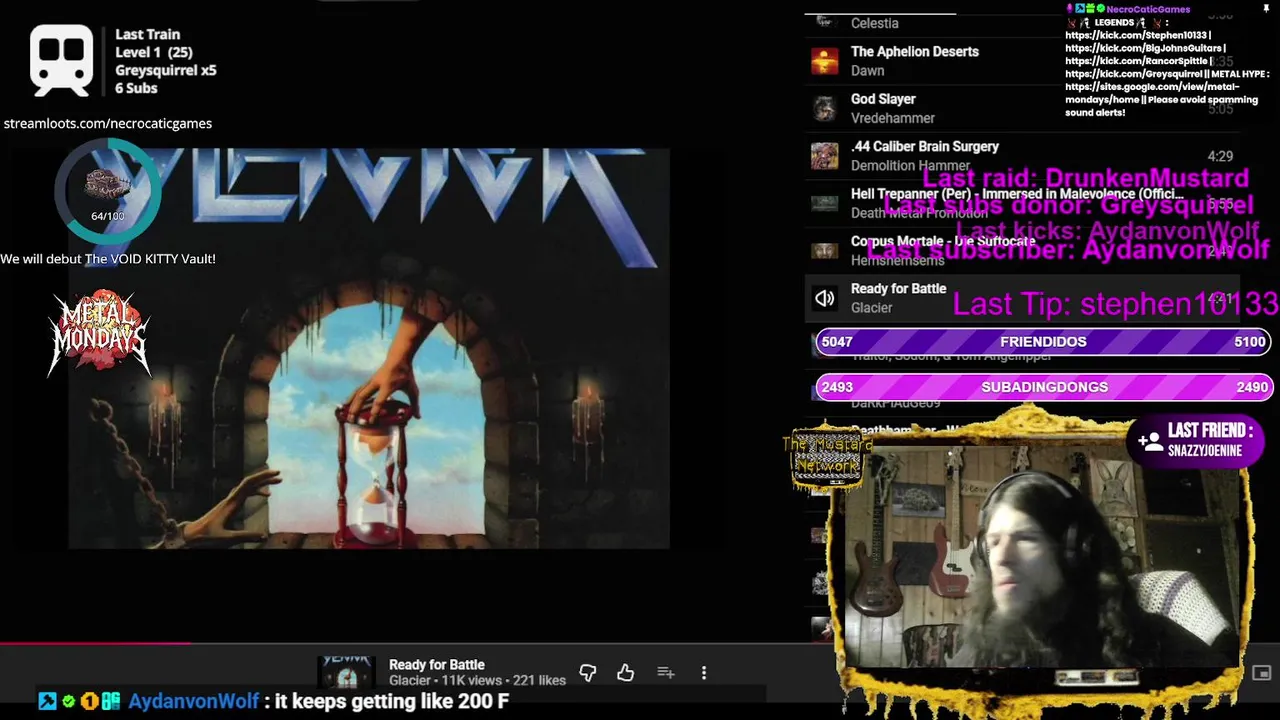Select God Slayer by Vredehammer in the queue
Viewport: 1280px width, 720px height.
1022,108
